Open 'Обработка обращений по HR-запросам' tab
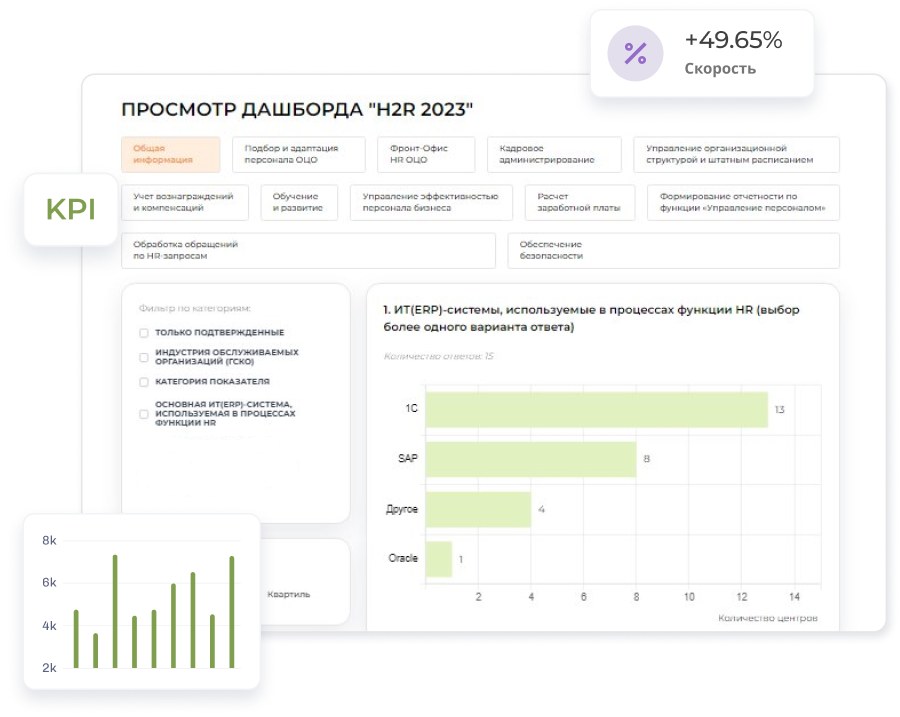Screen dimensions: 900x717 (x=308, y=250)
